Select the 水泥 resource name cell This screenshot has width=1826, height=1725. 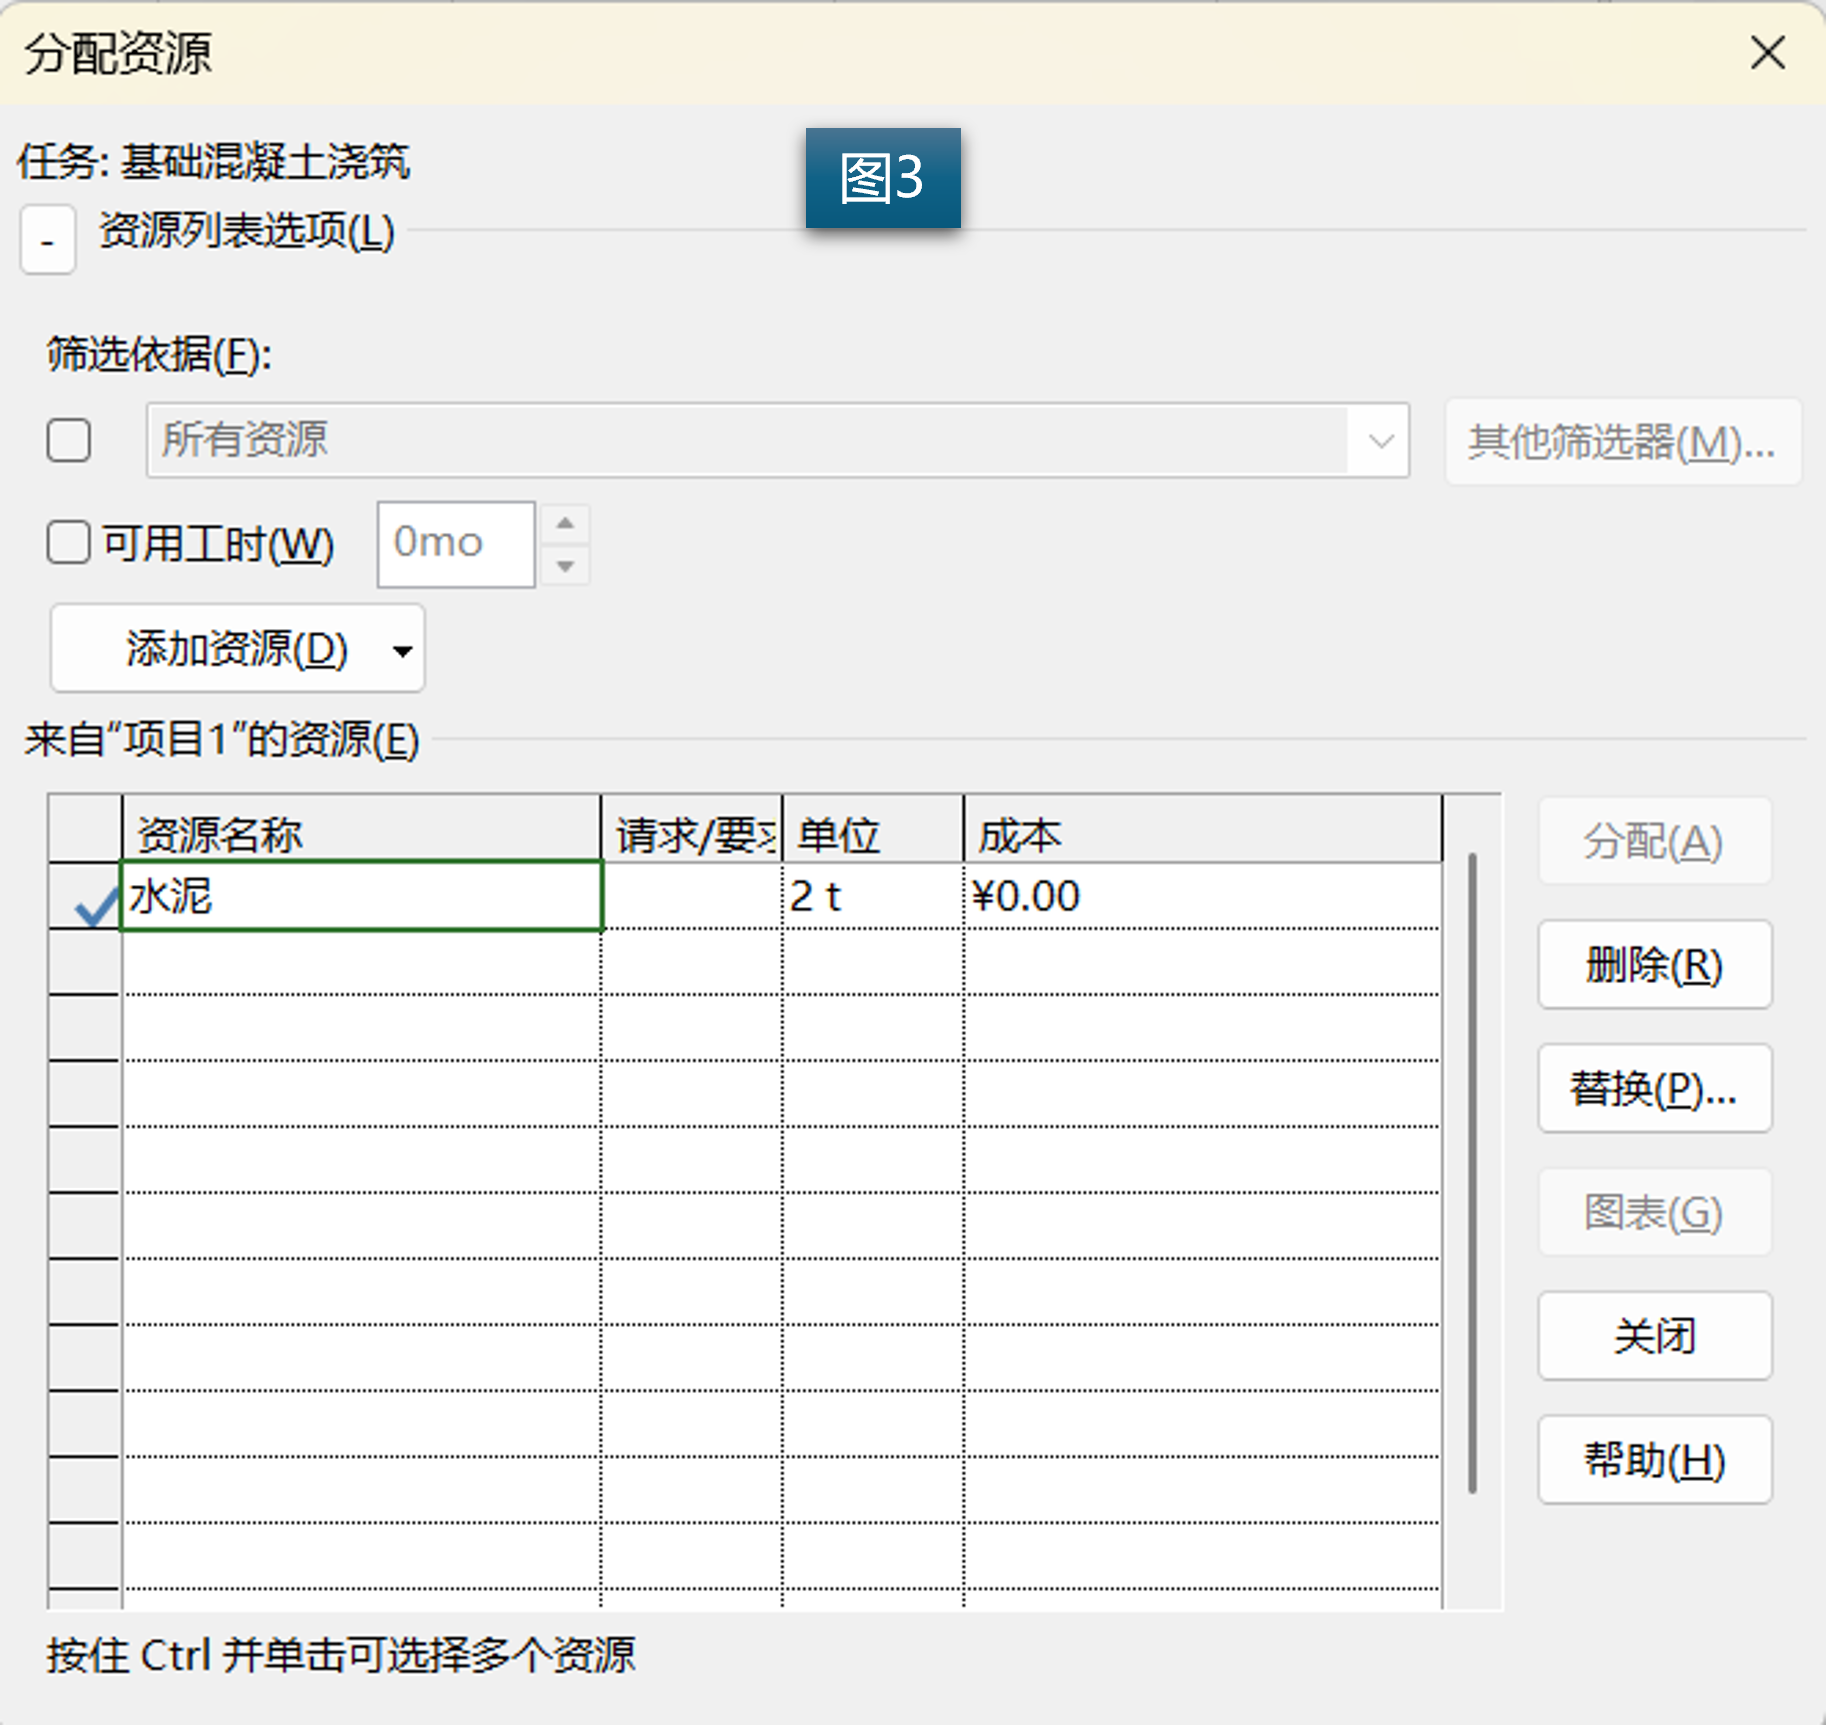point(361,896)
